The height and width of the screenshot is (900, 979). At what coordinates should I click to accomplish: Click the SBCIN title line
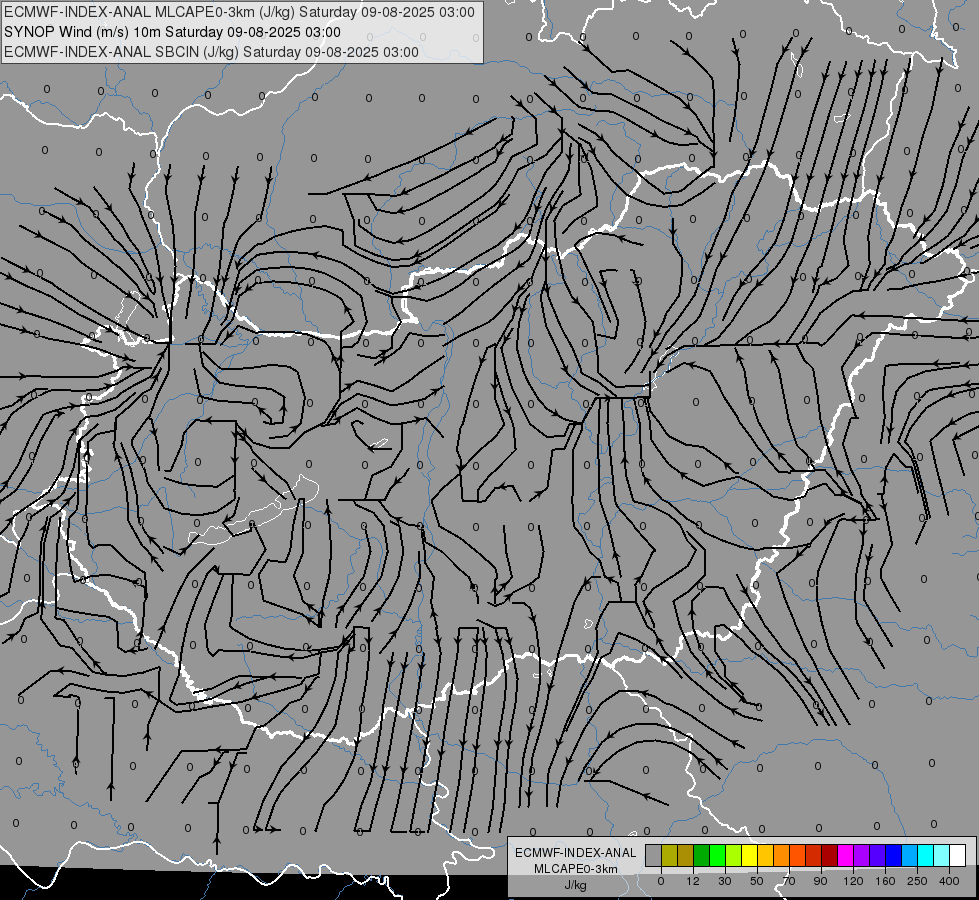(211, 52)
